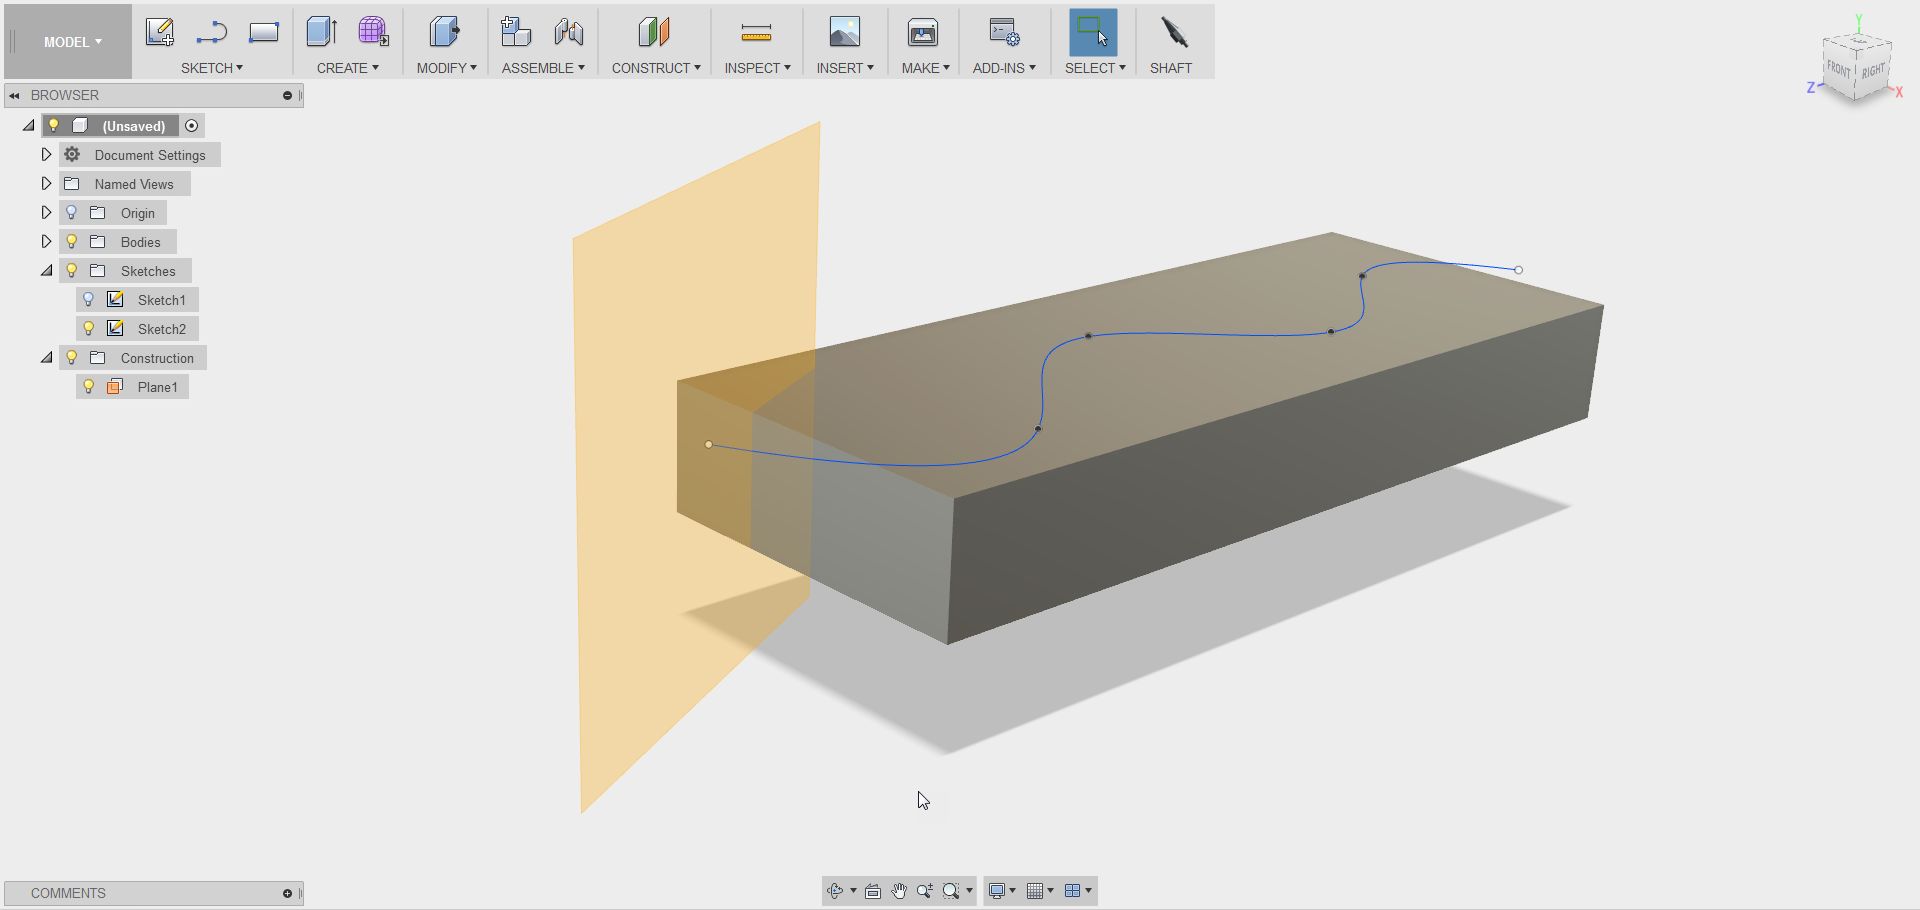Select the Spline sketch tool

(211, 32)
